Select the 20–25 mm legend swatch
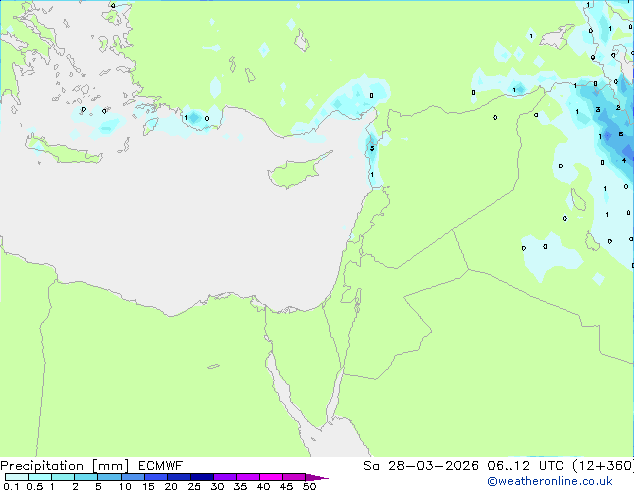634x490 pixels. click(x=178, y=477)
